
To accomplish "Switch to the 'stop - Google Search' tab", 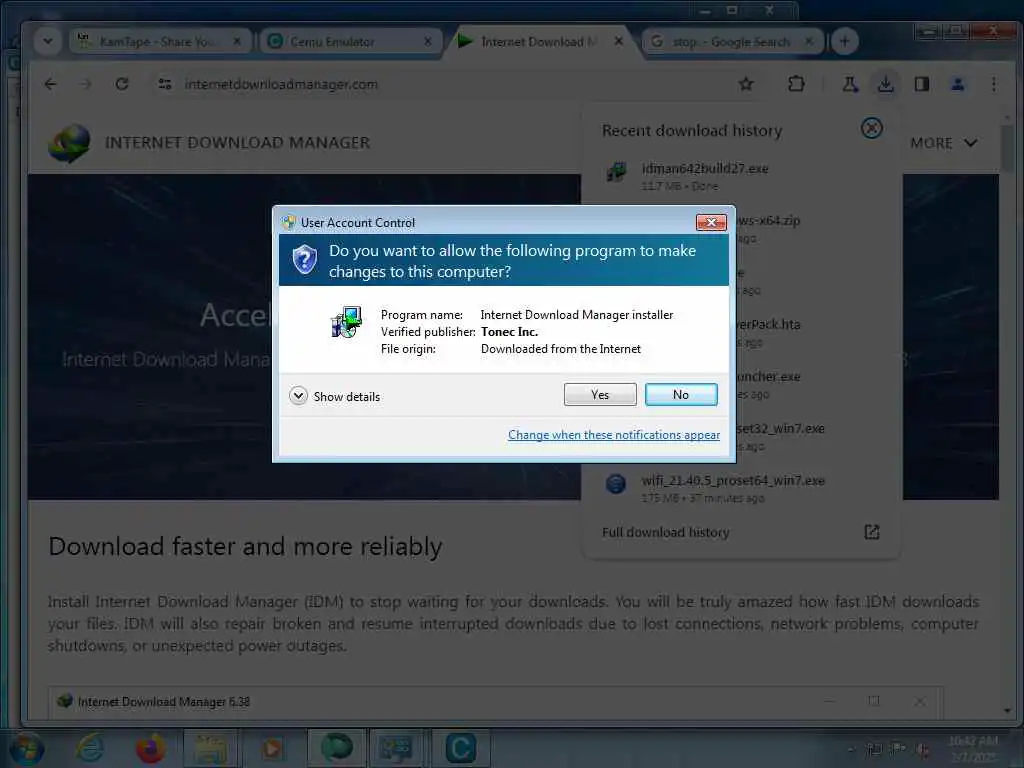I will click(x=731, y=42).
